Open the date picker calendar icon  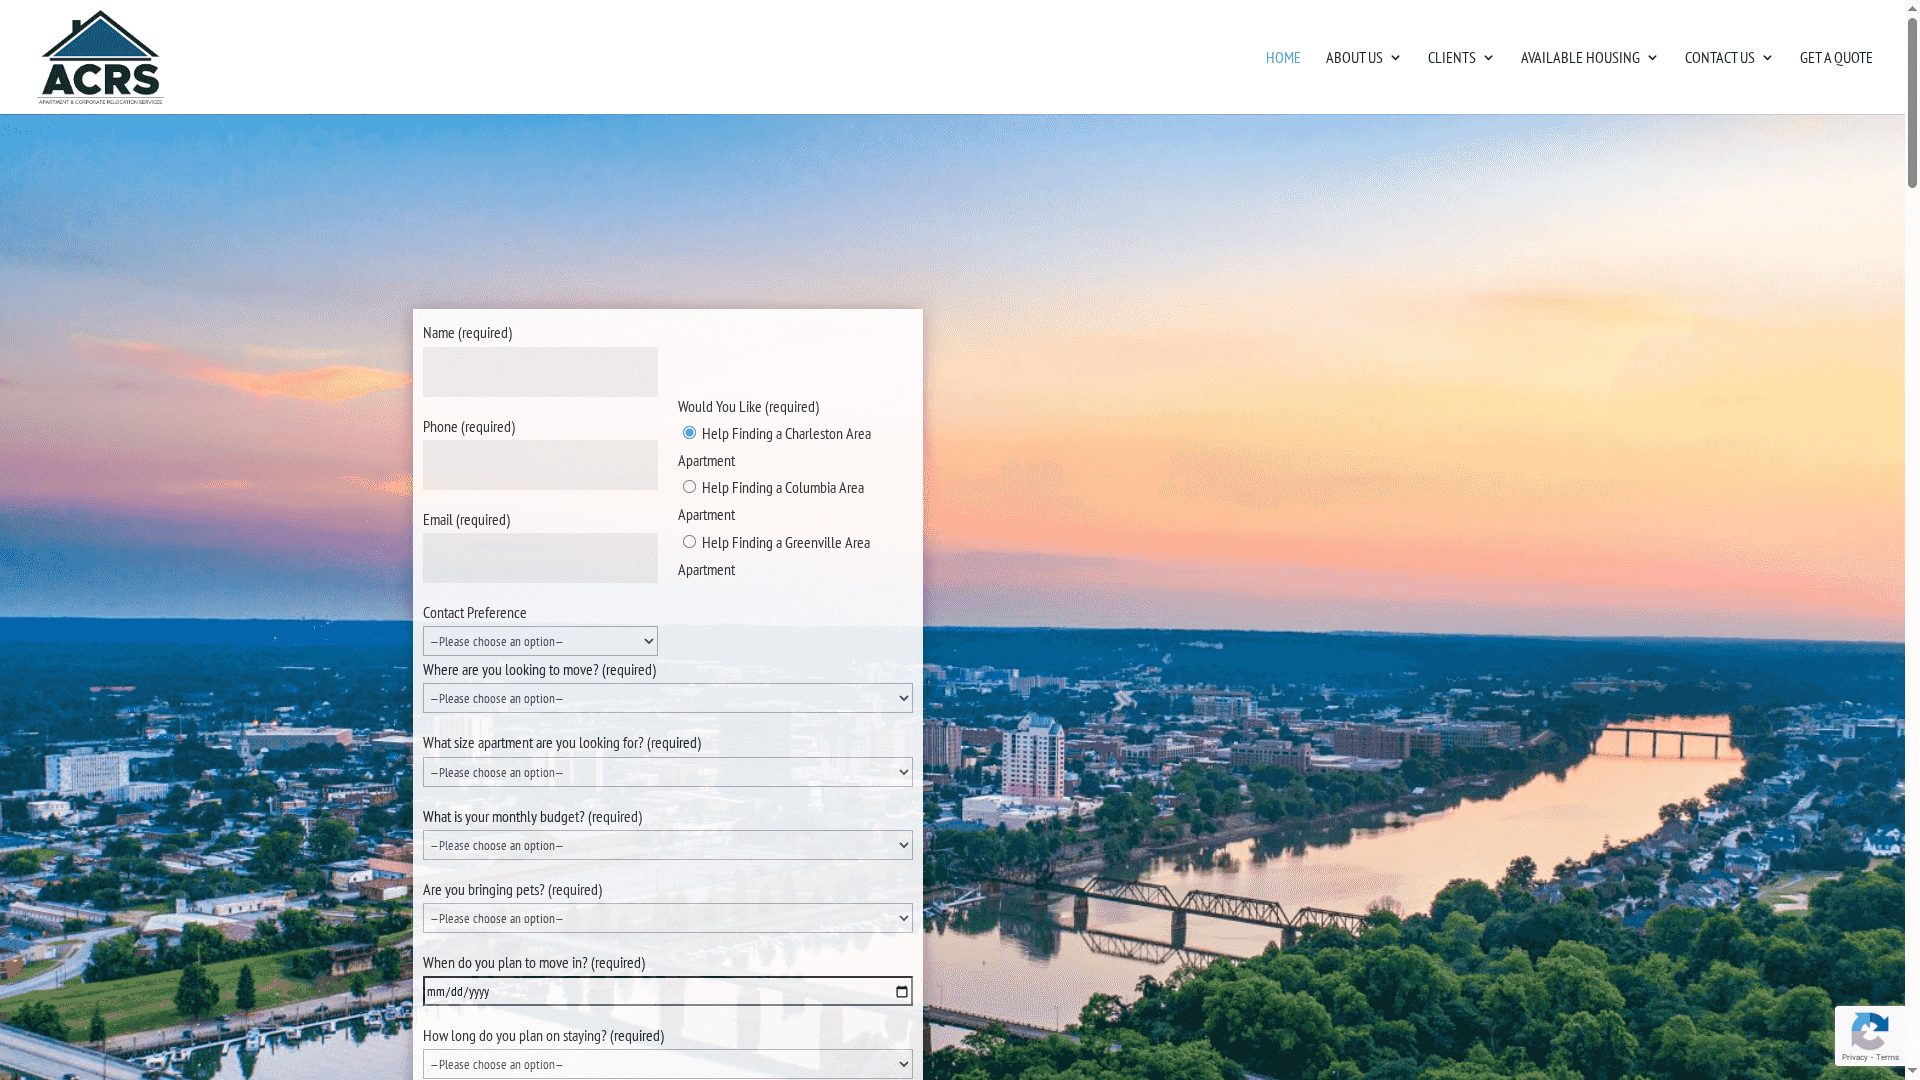click(902, 991)
